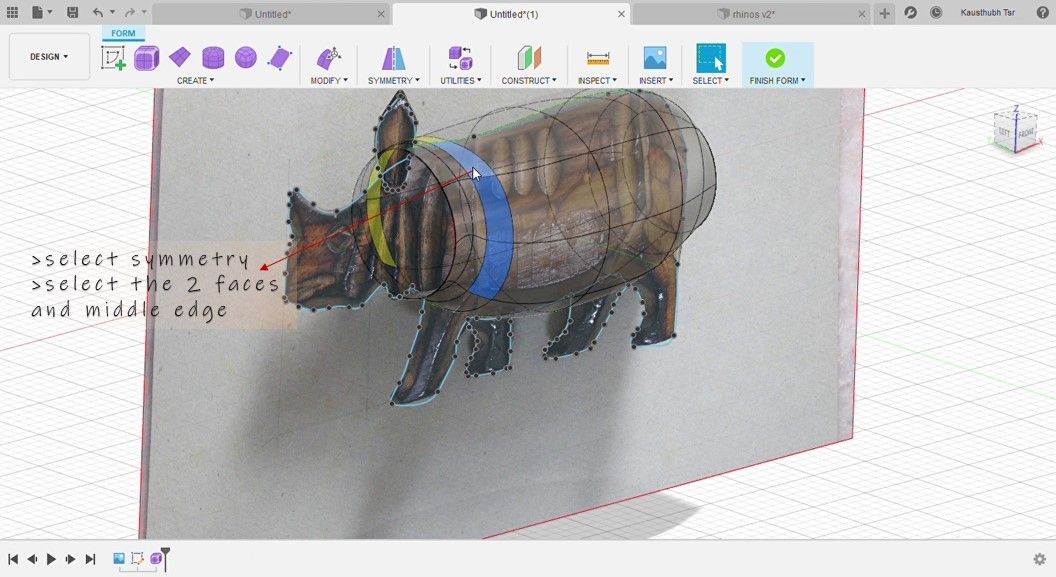
Task: Expand the UTILITIES dropdown menu
Action: point(461,81)
